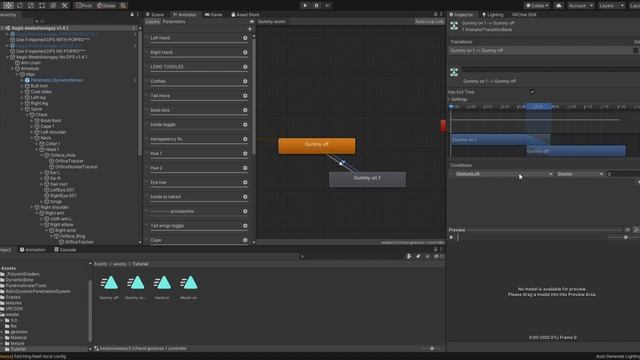Open settings gear for Hue 1 layer

245,153
